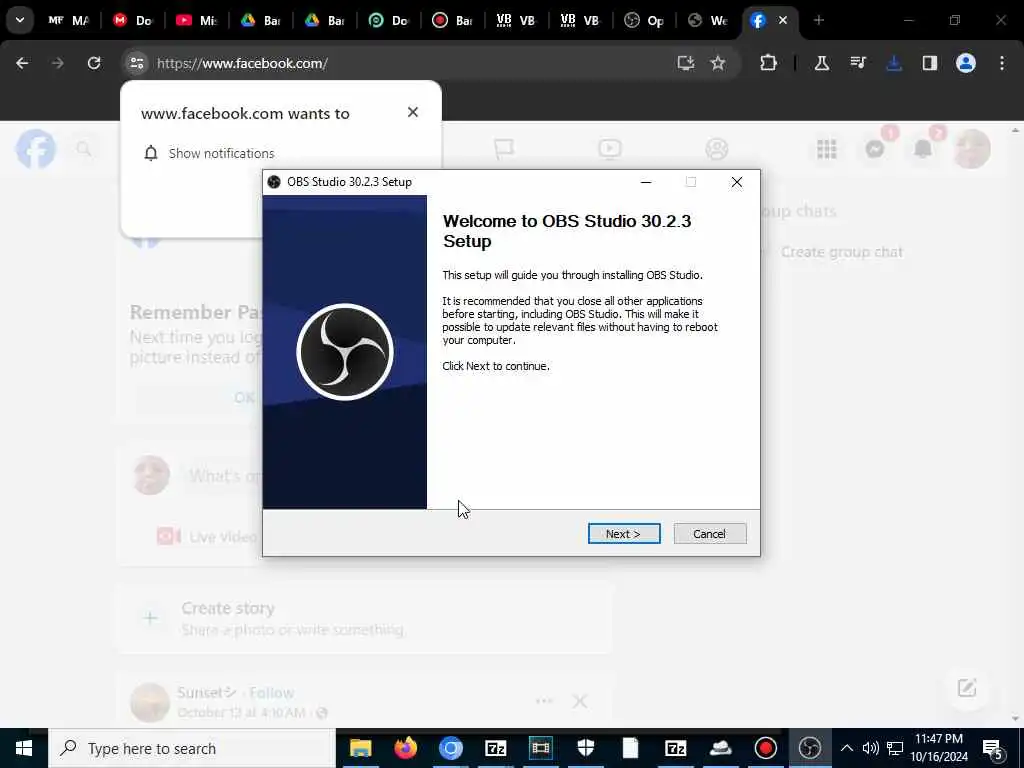
Task: Launch Firefox from taskbar
Action: coord(406,748)
